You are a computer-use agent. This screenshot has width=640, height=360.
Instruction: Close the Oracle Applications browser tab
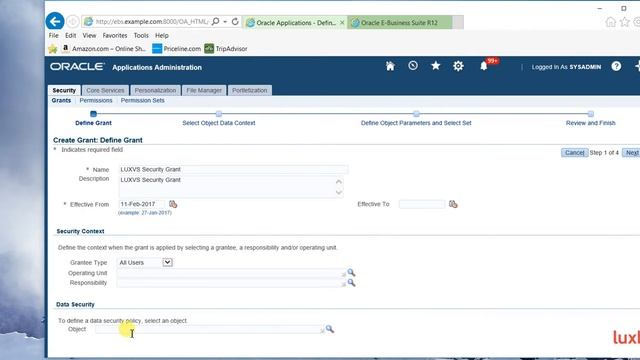[342, 23]
